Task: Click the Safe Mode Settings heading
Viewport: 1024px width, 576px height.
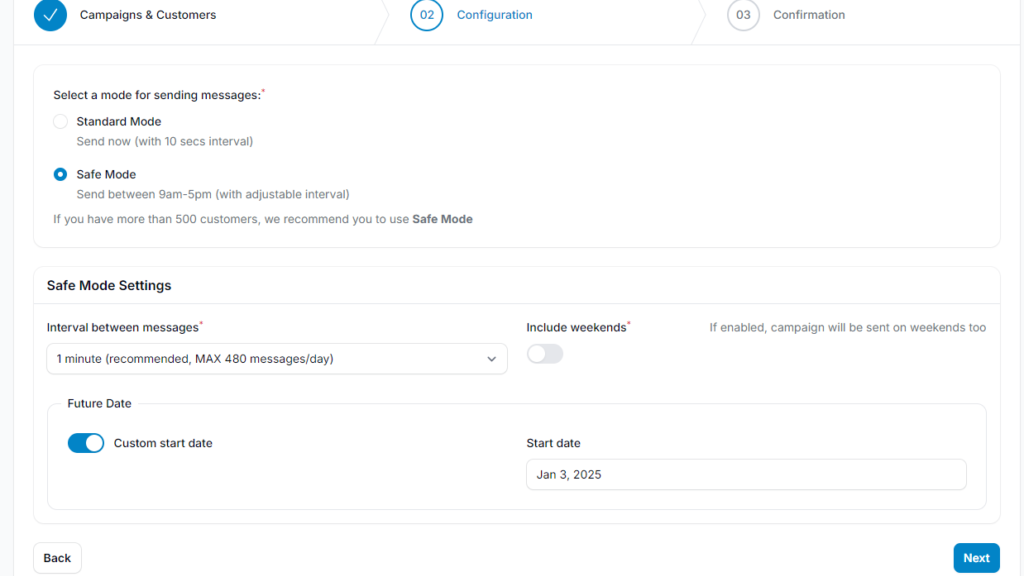Action: click(x=109, y=285)
